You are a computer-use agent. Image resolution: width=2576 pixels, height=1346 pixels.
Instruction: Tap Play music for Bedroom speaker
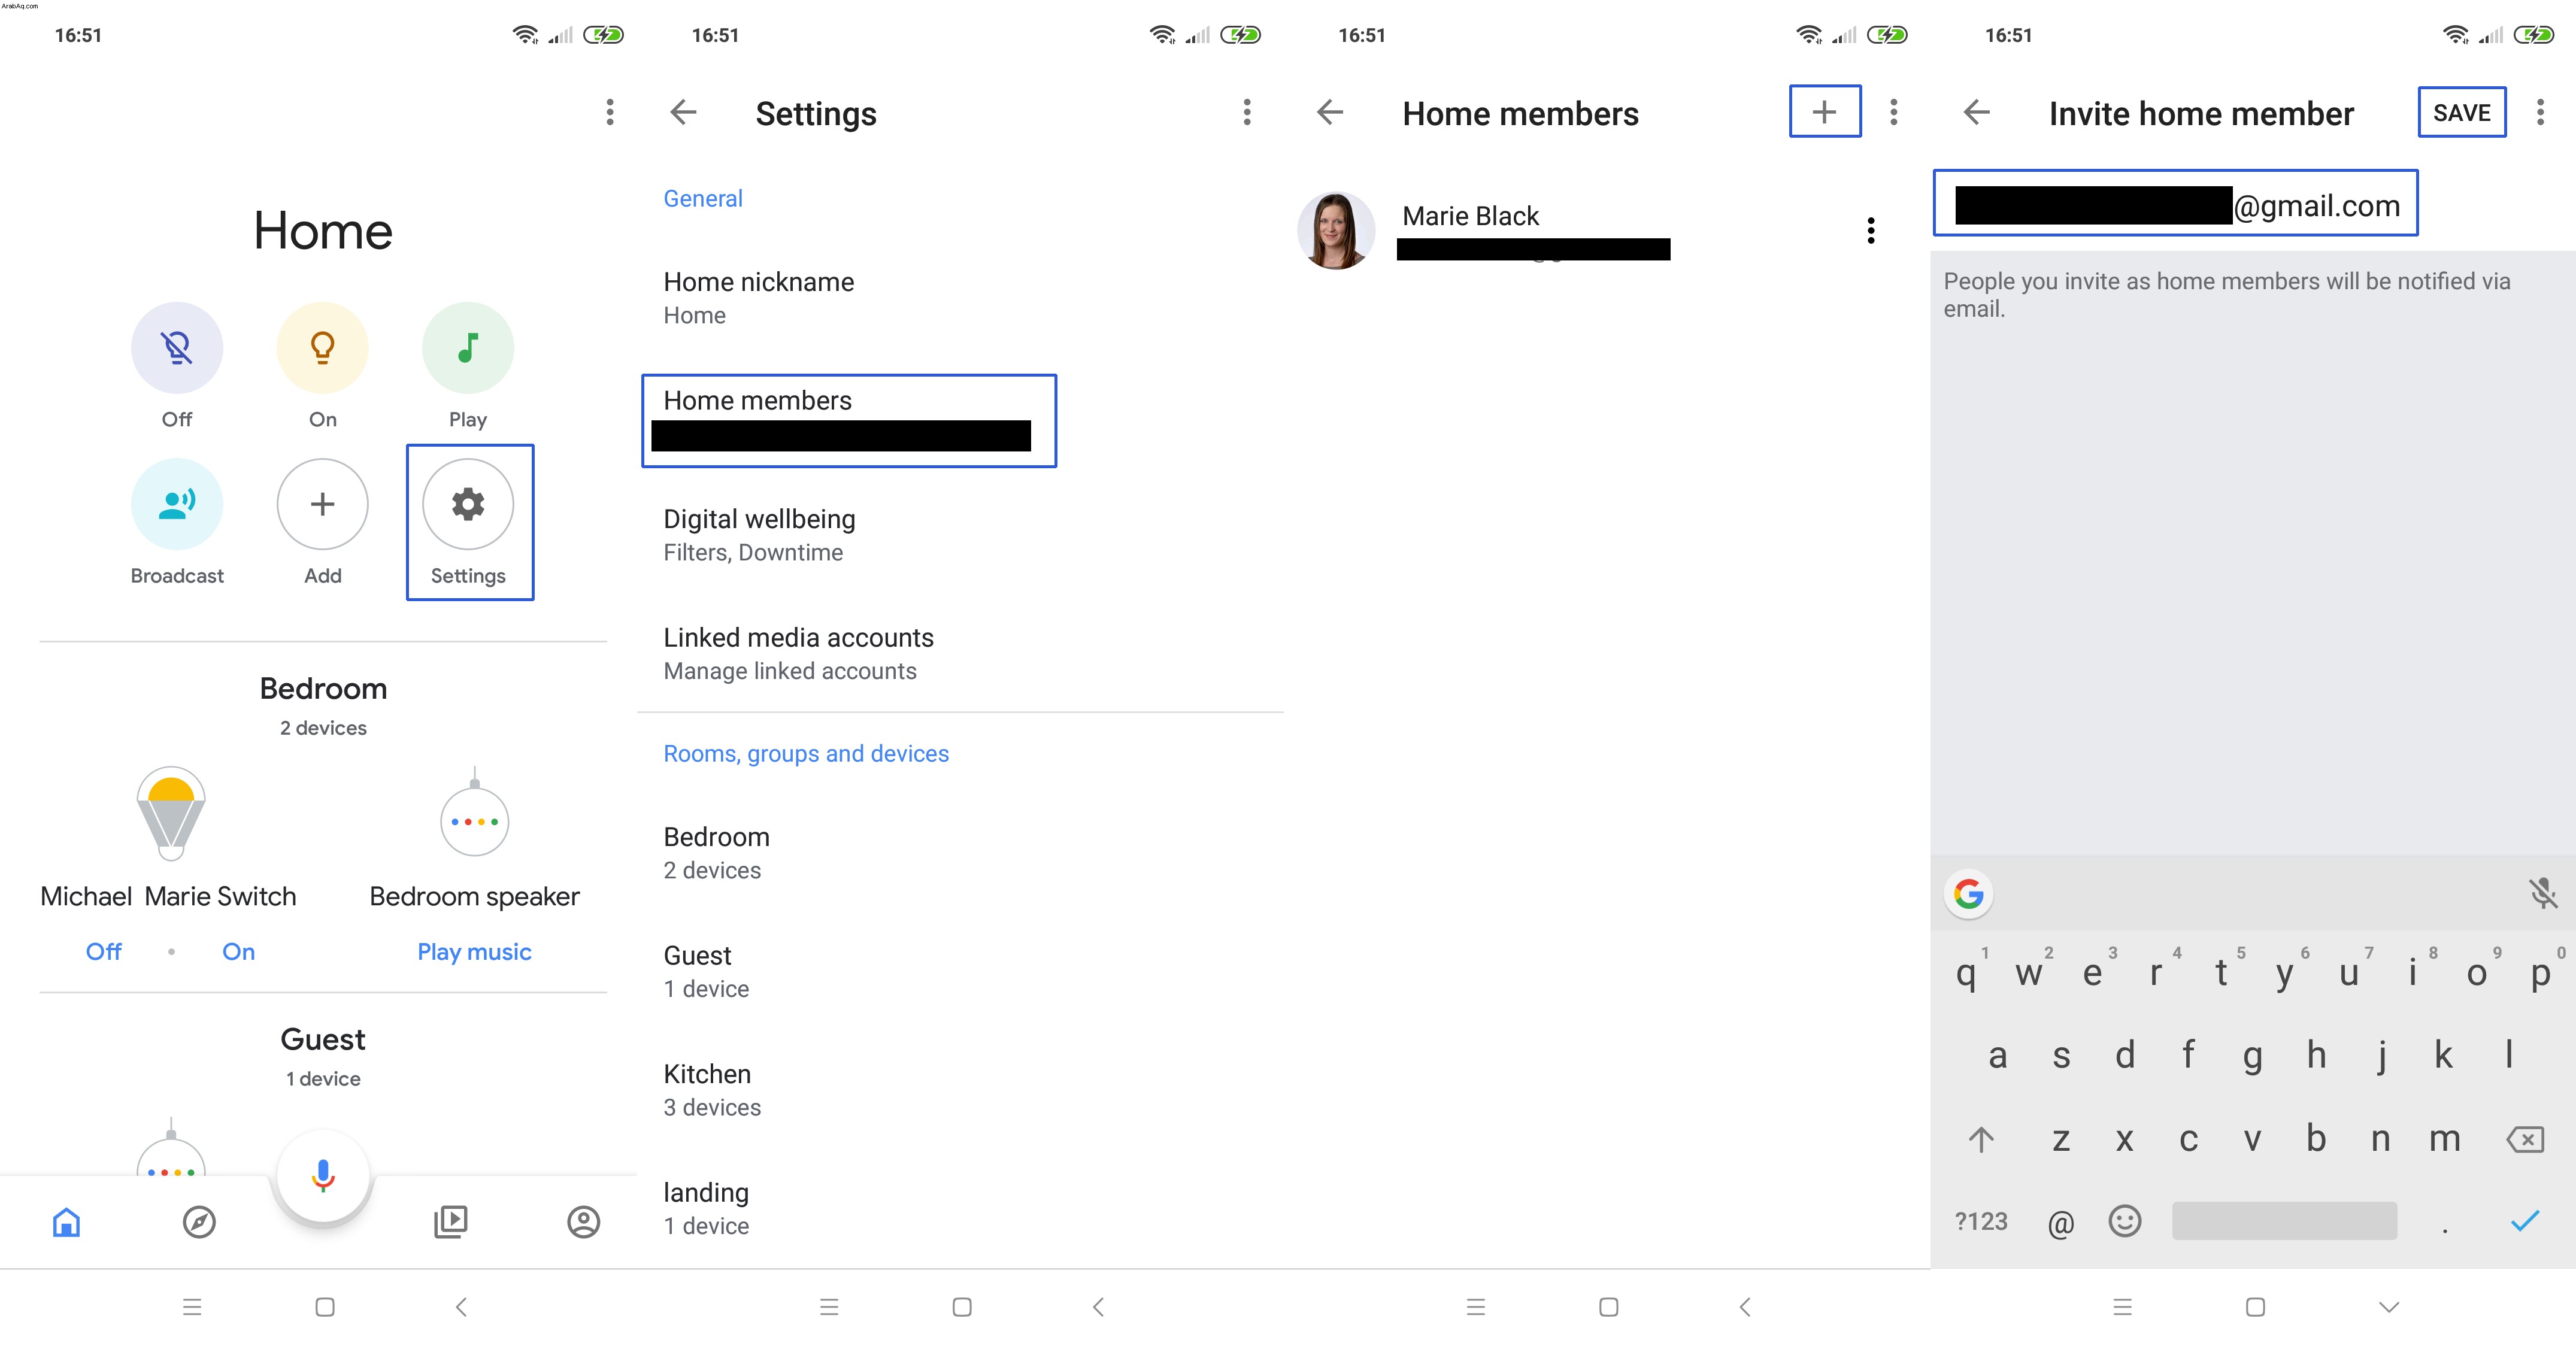pos(474,951)
